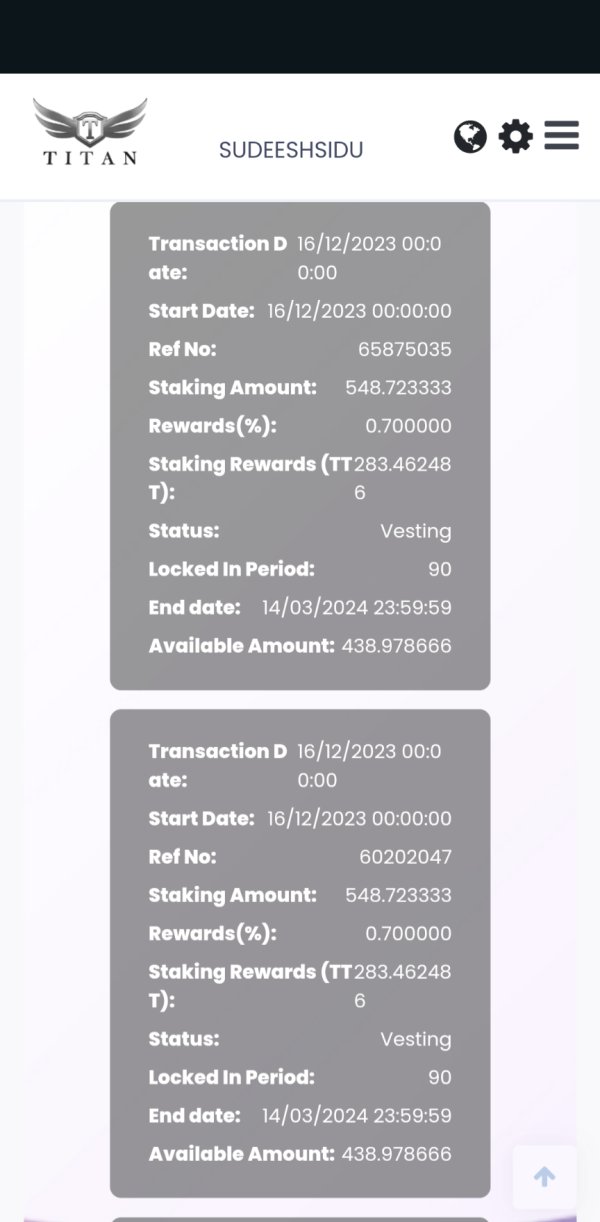Viewport: 600px width, 1222px height.
Task: Click Vesting status in the 60202047 card
Action: [415, 1039]
